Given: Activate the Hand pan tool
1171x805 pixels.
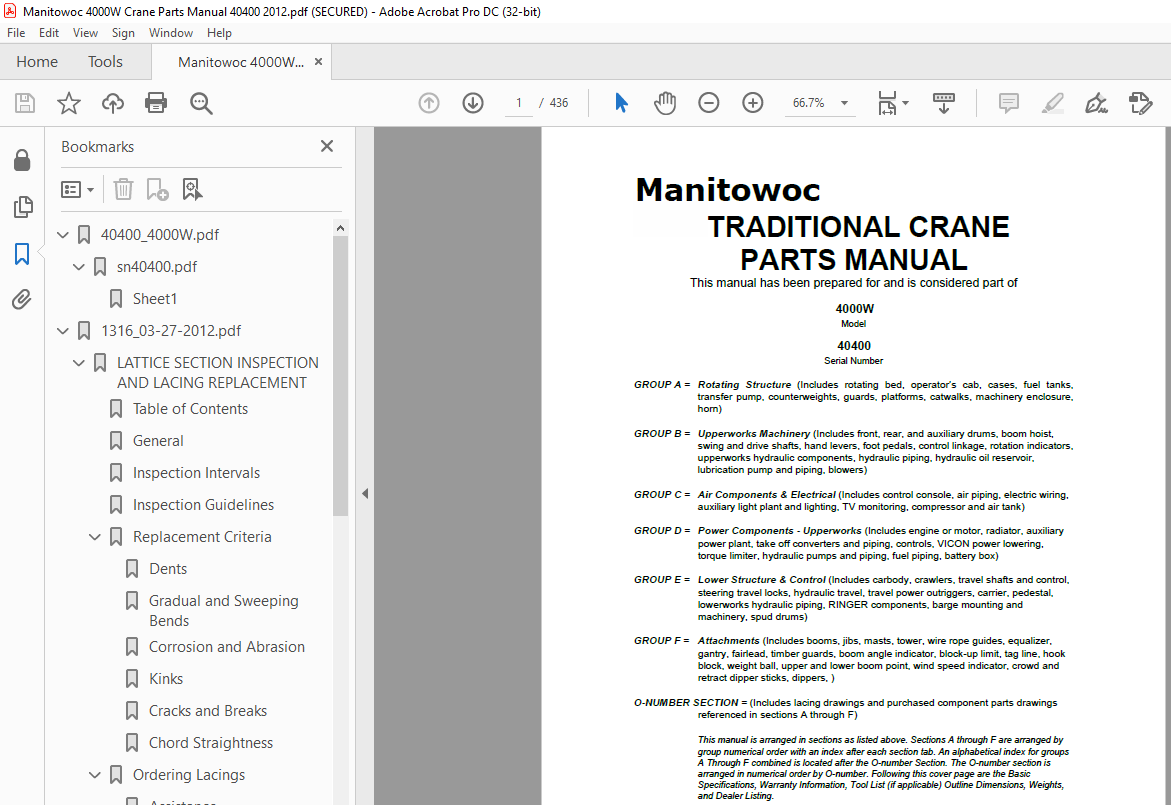Looking at the screenshot, I should pyautogui.click(x=665, y=103).
